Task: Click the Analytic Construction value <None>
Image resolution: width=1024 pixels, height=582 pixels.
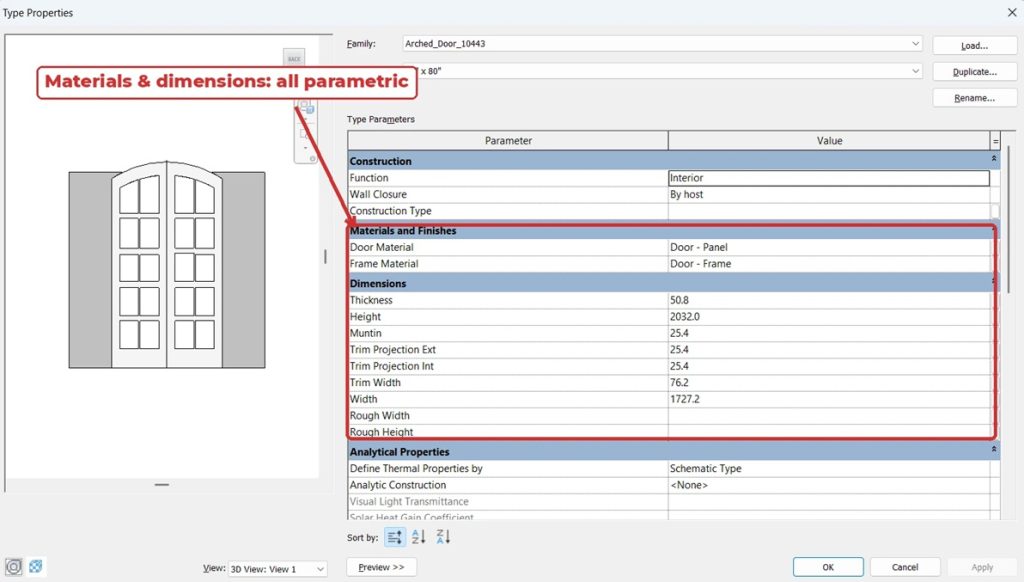Action: (829, 485)
